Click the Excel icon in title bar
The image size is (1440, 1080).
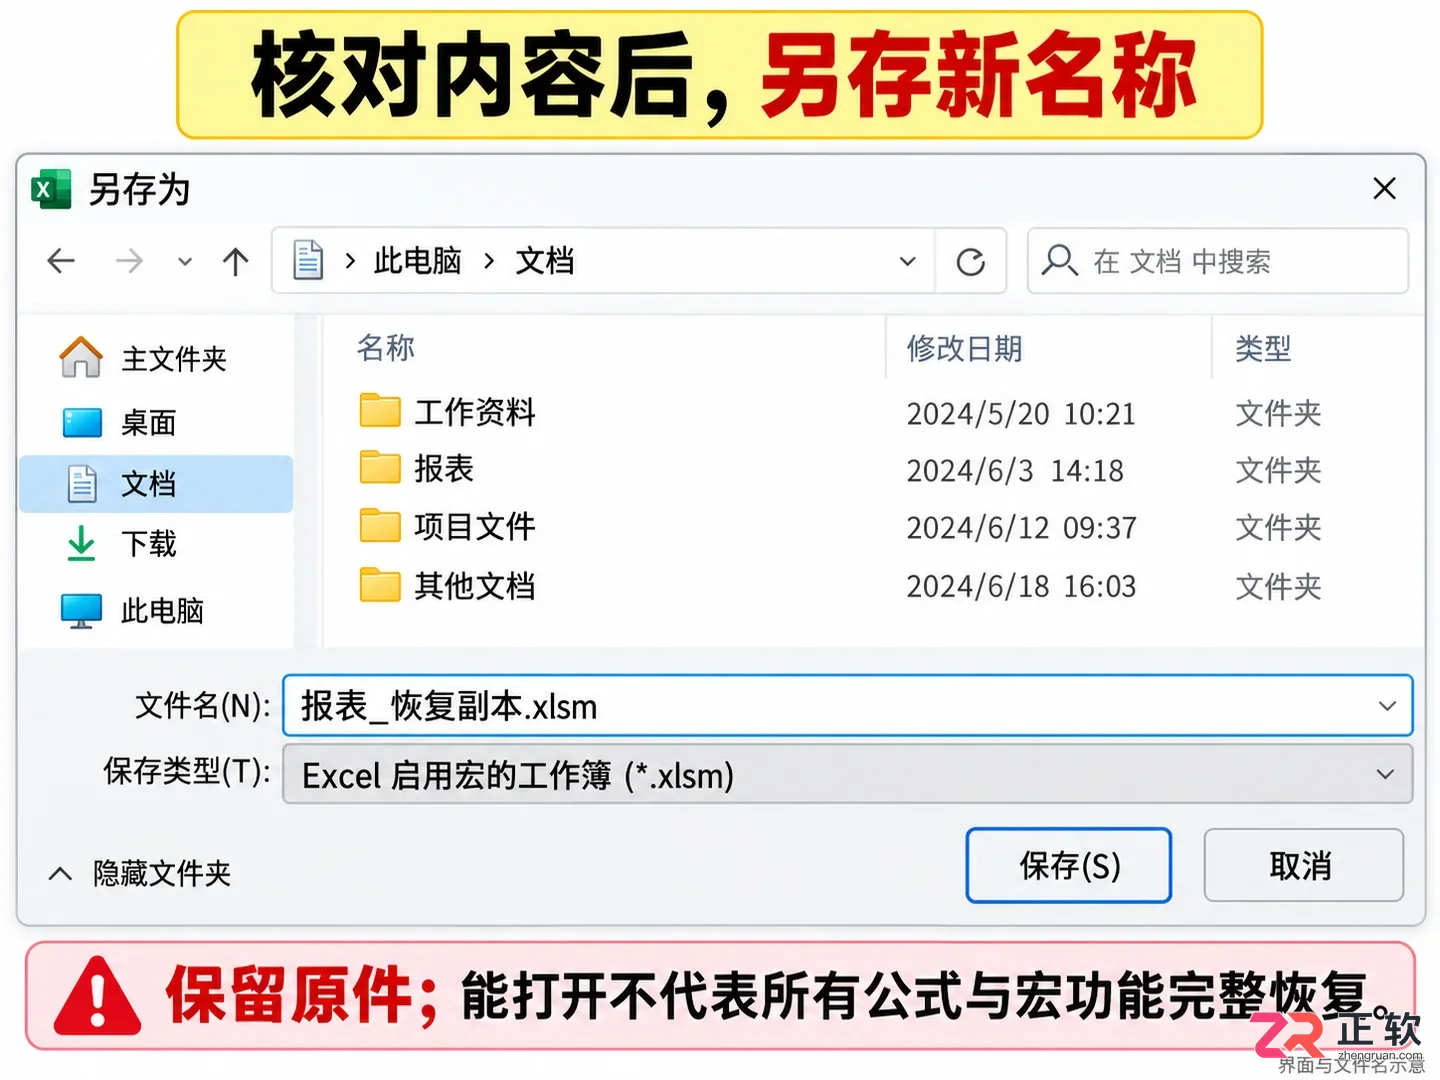pyautogui.click(x=51, y=189)
